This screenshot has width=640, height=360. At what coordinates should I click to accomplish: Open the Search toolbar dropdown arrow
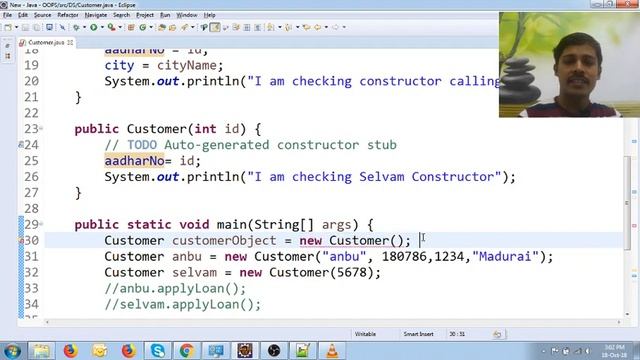pyautogui.click(x=193, y=27)
